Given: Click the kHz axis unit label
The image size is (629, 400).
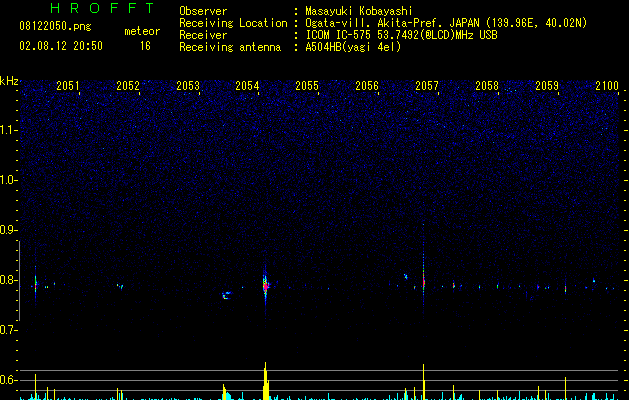Looking at the screenshot, I should pyautogui.click(x=9, y=81).
